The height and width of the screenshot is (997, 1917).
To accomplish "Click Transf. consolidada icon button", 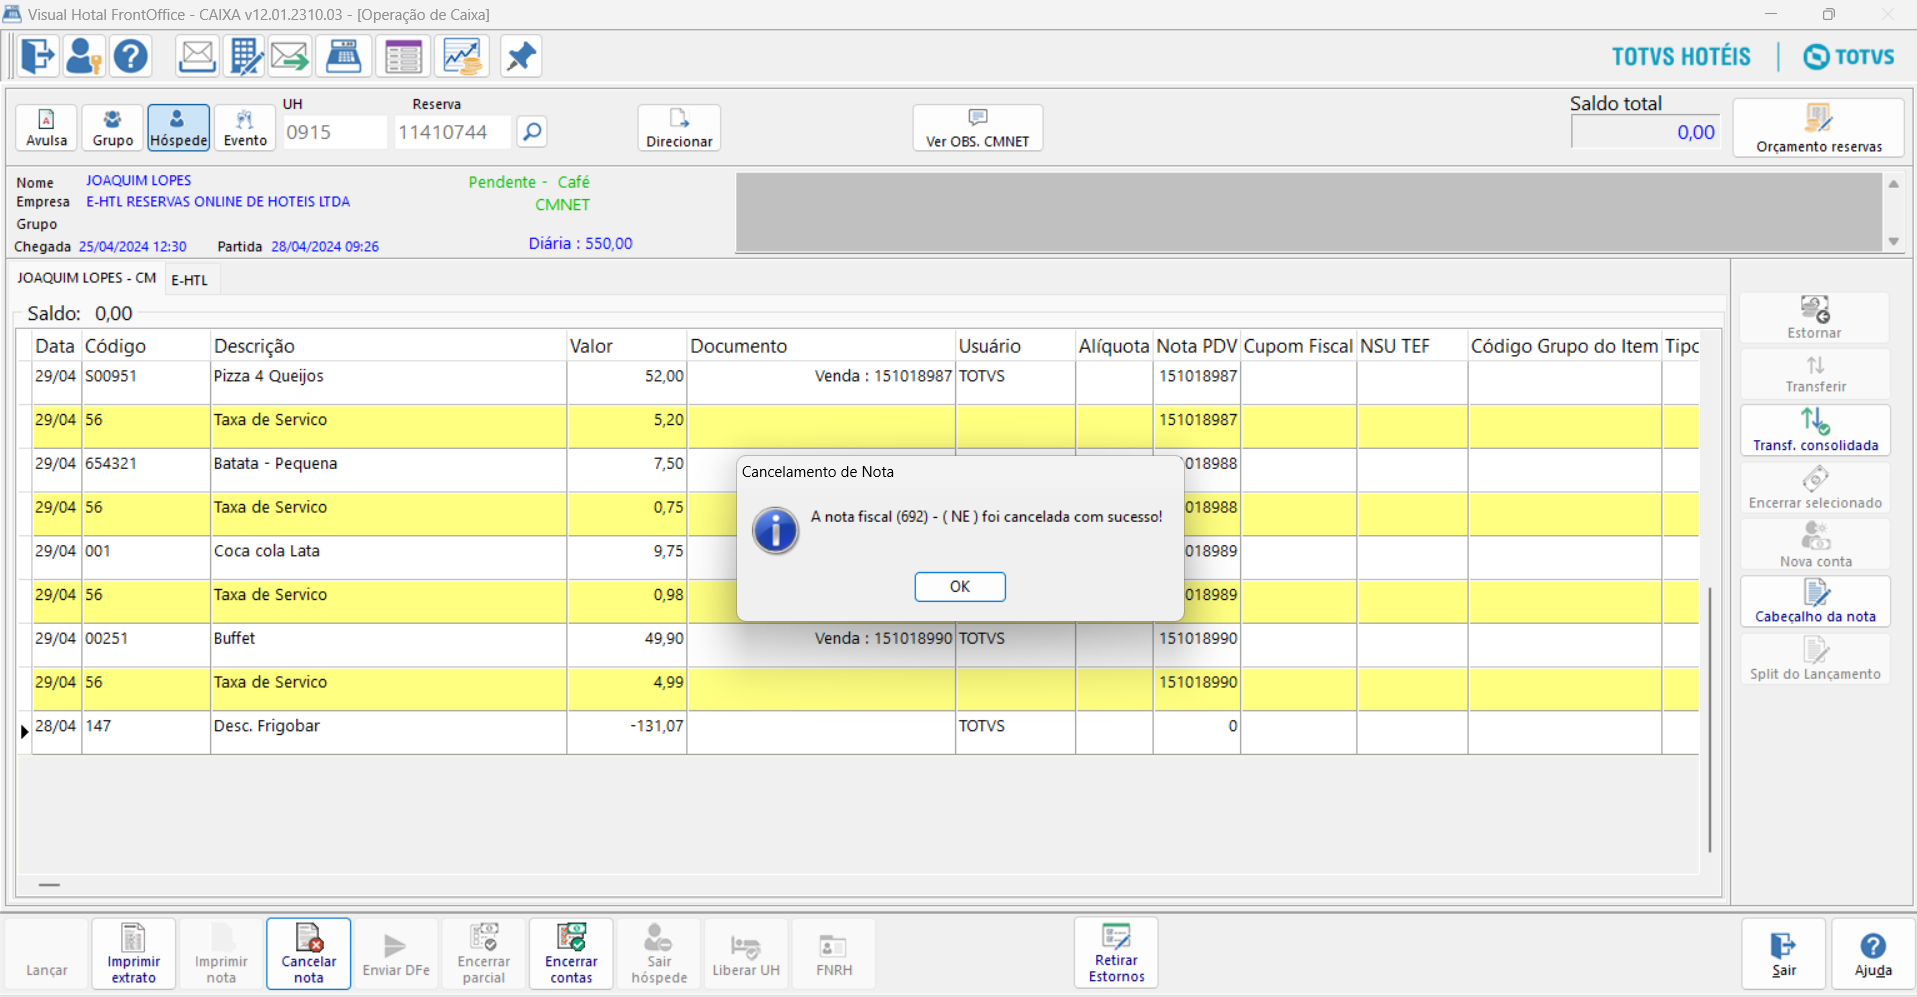I will [1815, 430].
